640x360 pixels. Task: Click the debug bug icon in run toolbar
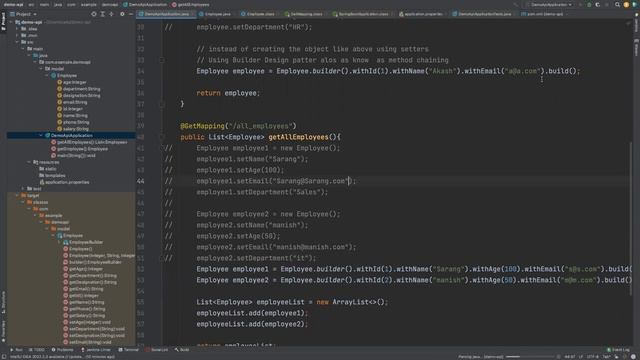point(589,4)
